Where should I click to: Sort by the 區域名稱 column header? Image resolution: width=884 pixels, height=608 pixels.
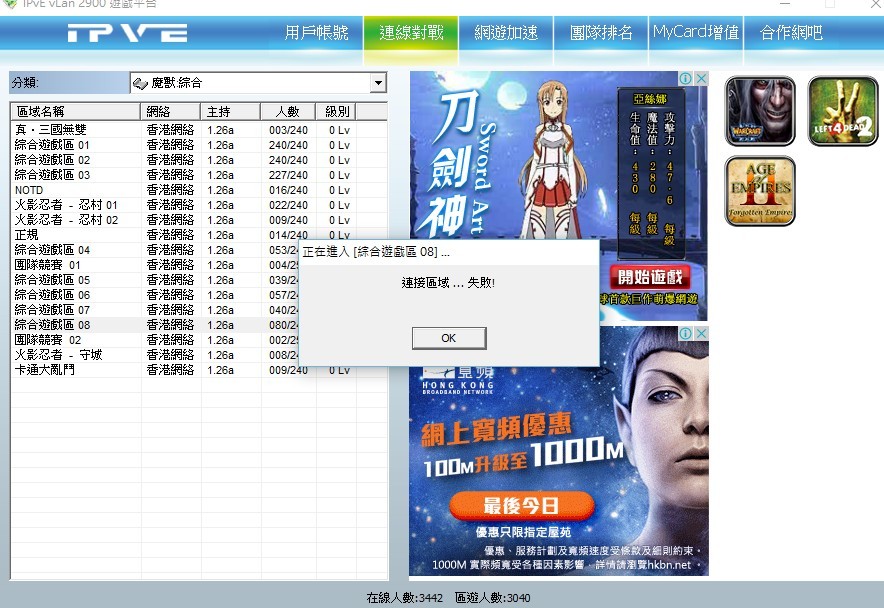[x=76, y=111]
